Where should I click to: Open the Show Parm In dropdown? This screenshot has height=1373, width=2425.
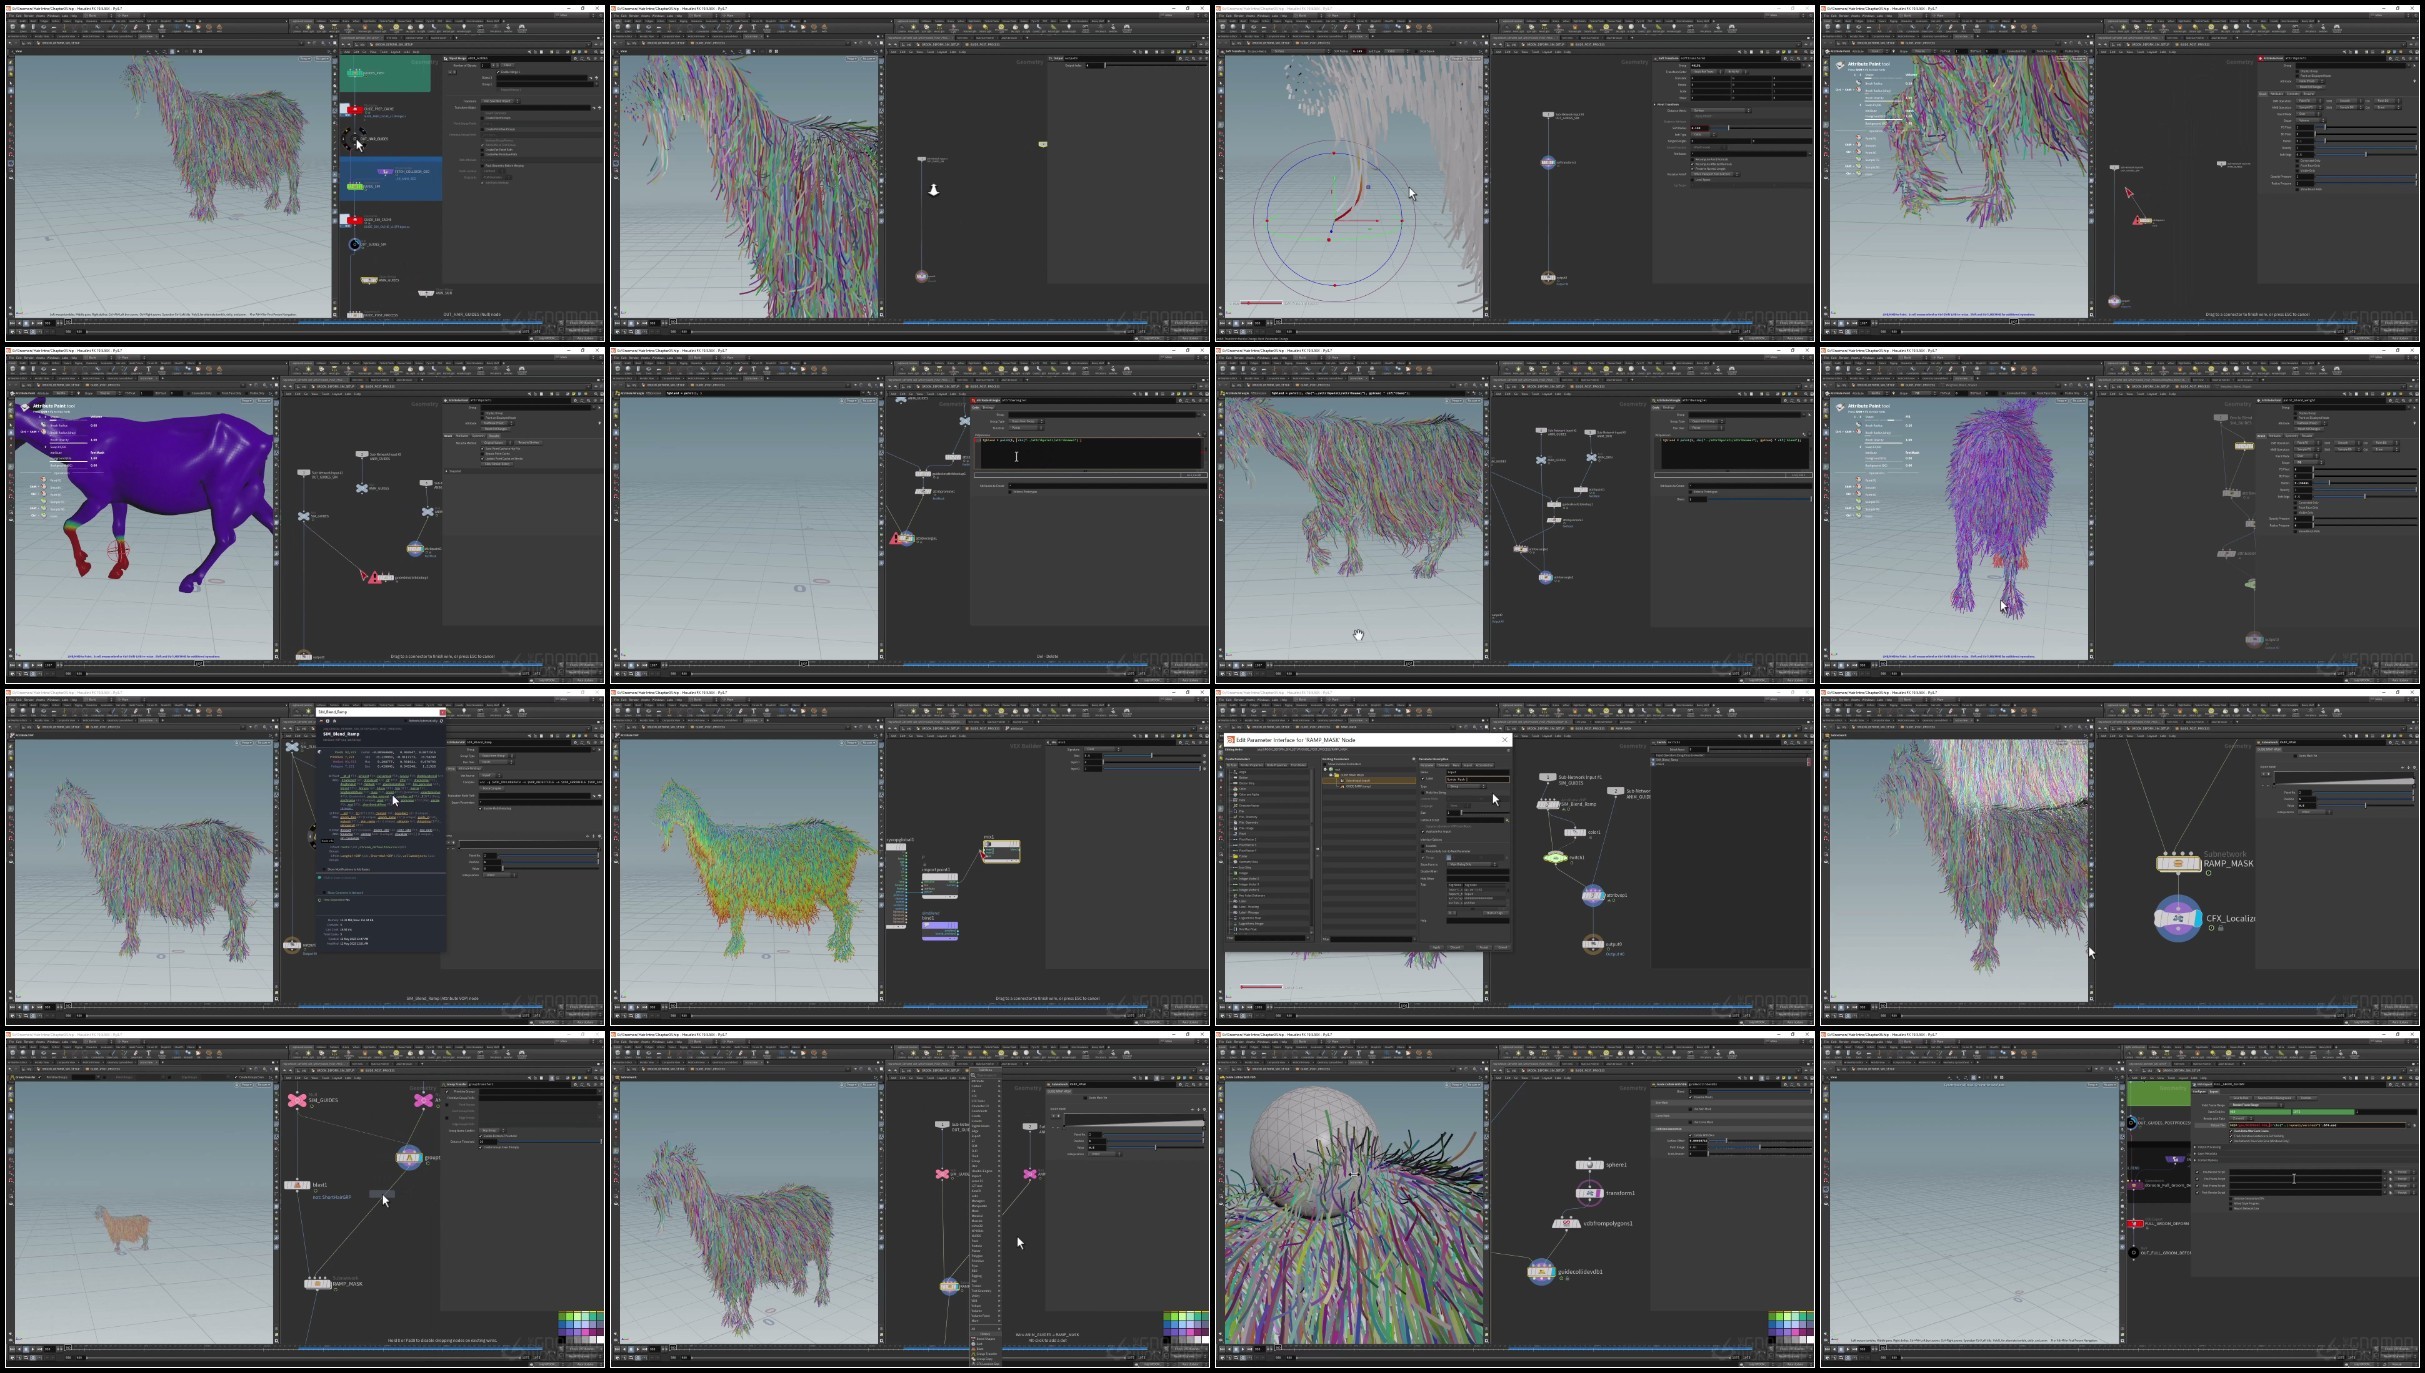pos(1471,864)
